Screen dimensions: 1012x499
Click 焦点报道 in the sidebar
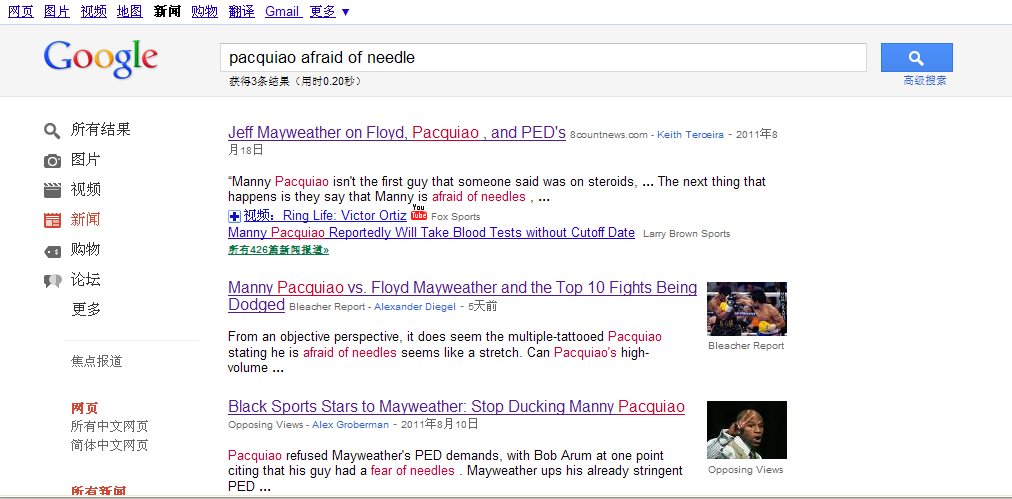point(97,362)
